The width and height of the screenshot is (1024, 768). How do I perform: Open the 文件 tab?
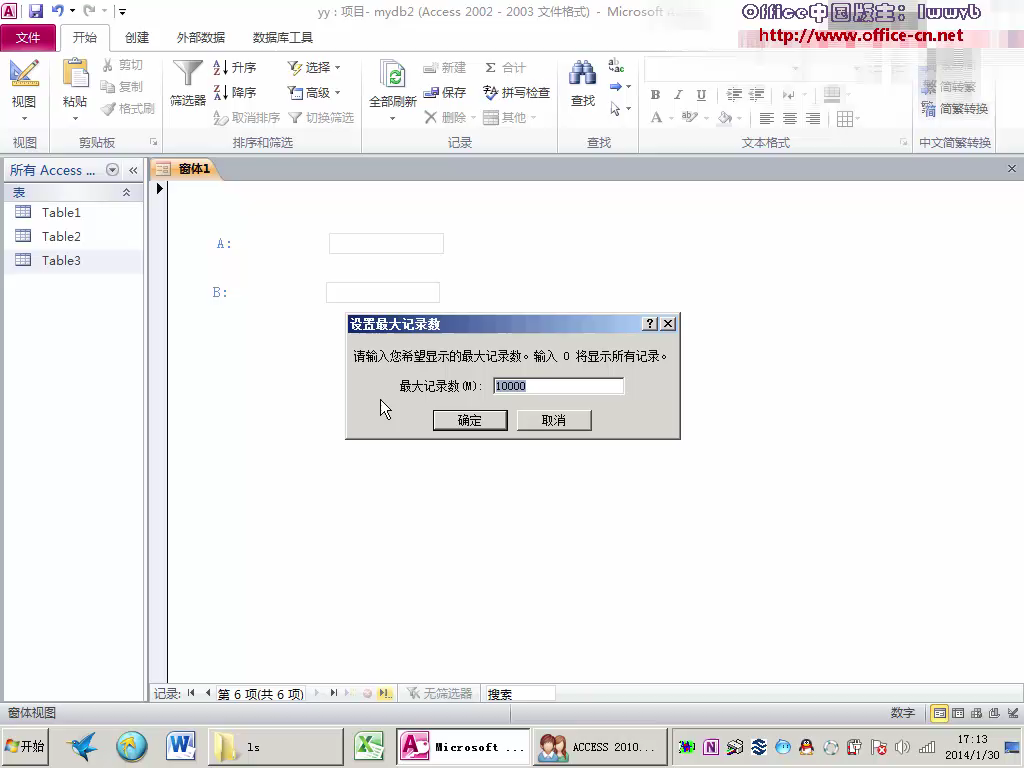pos(28,38)
